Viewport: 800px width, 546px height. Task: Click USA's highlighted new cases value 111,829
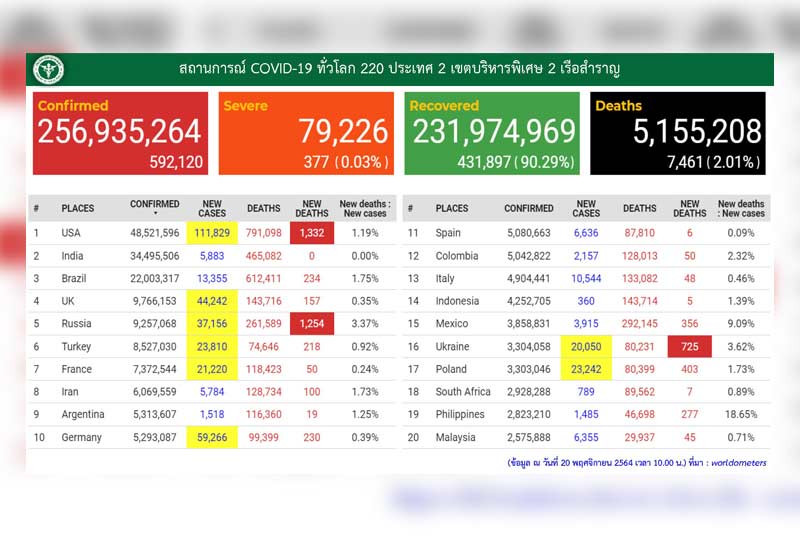212,233
